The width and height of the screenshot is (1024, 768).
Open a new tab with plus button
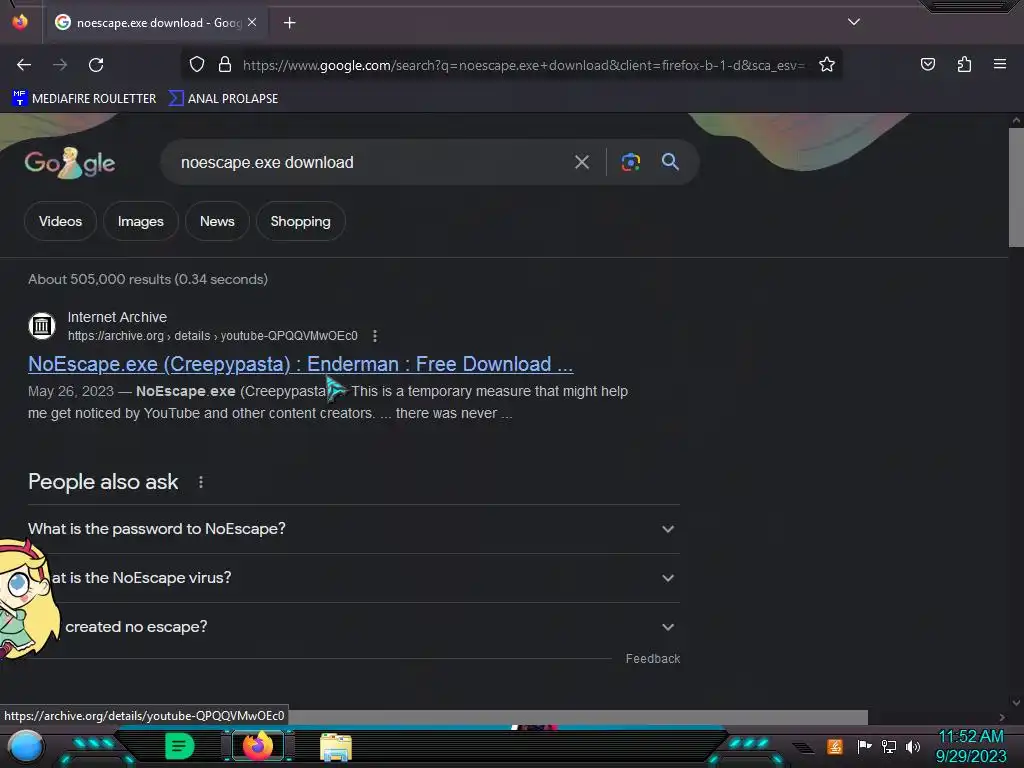(x=289, y=23)
